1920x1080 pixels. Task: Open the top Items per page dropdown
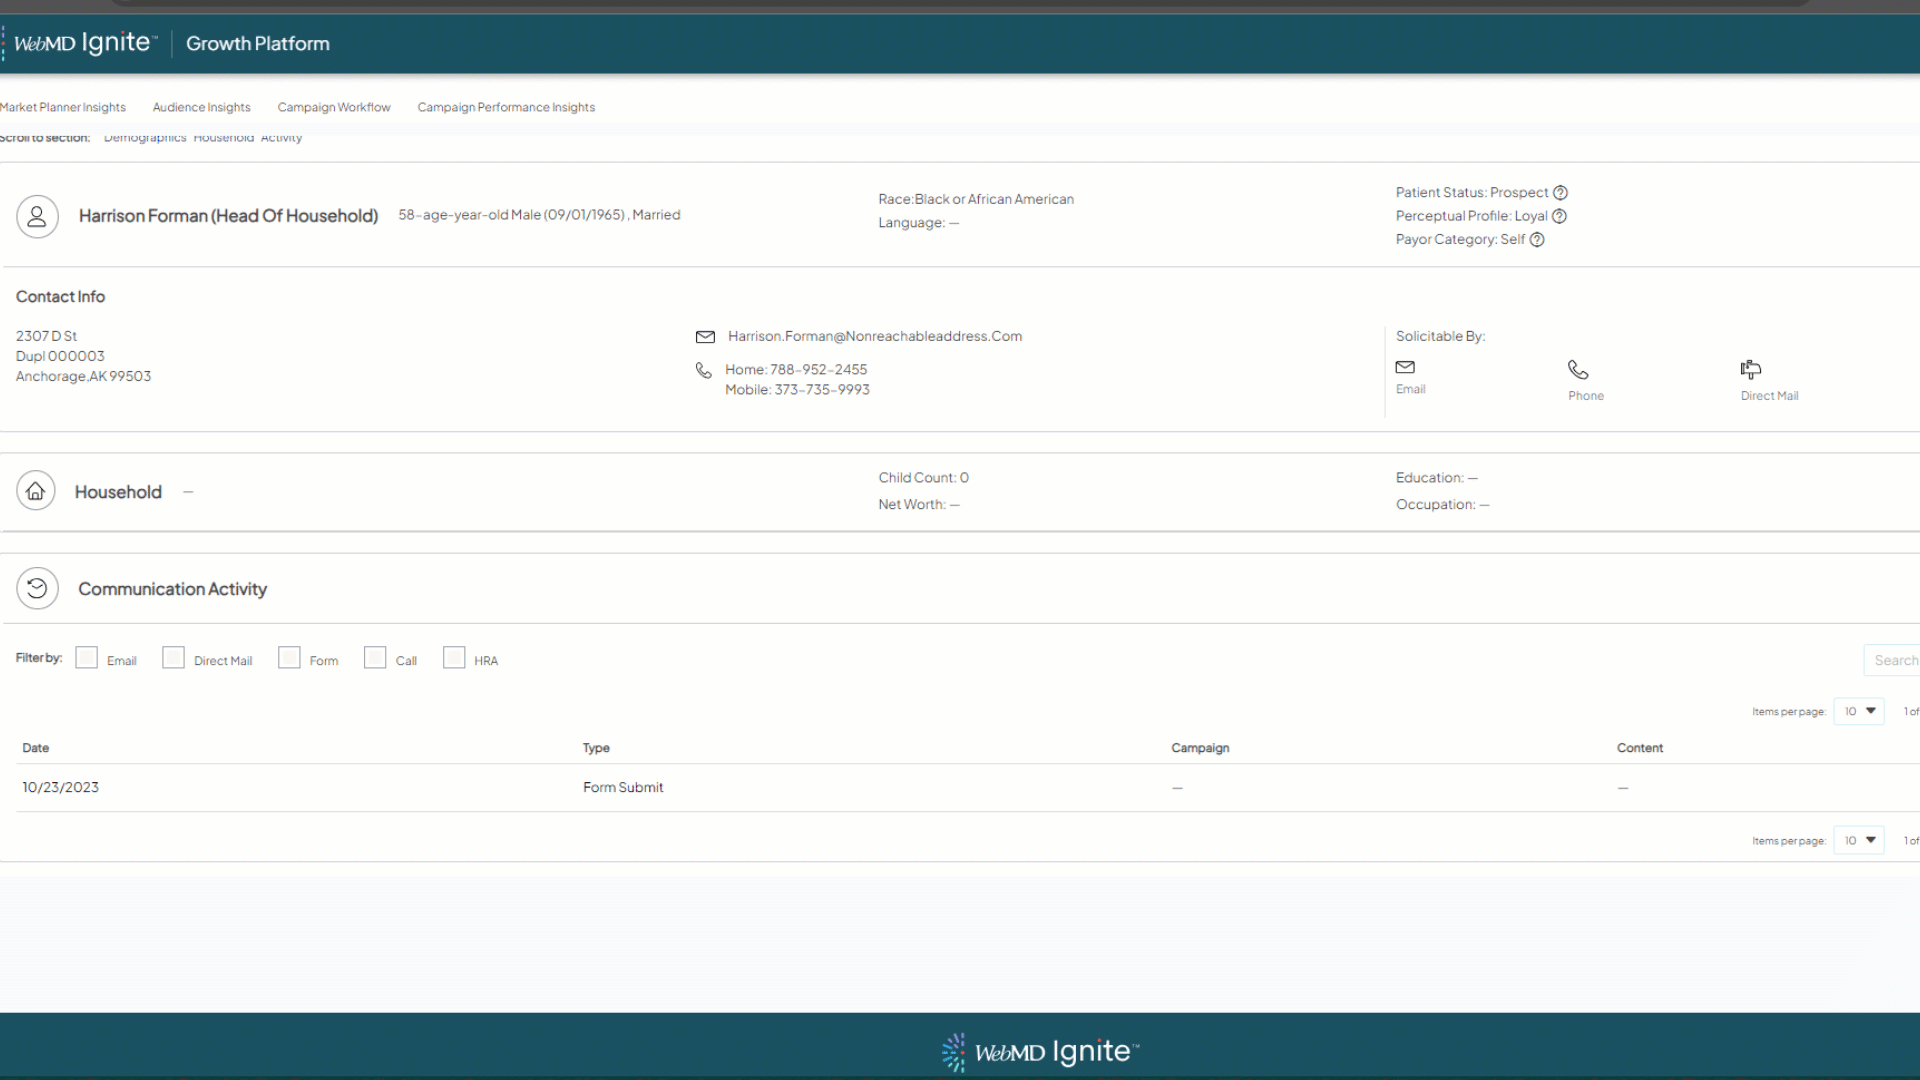[x=1857, y=711]
